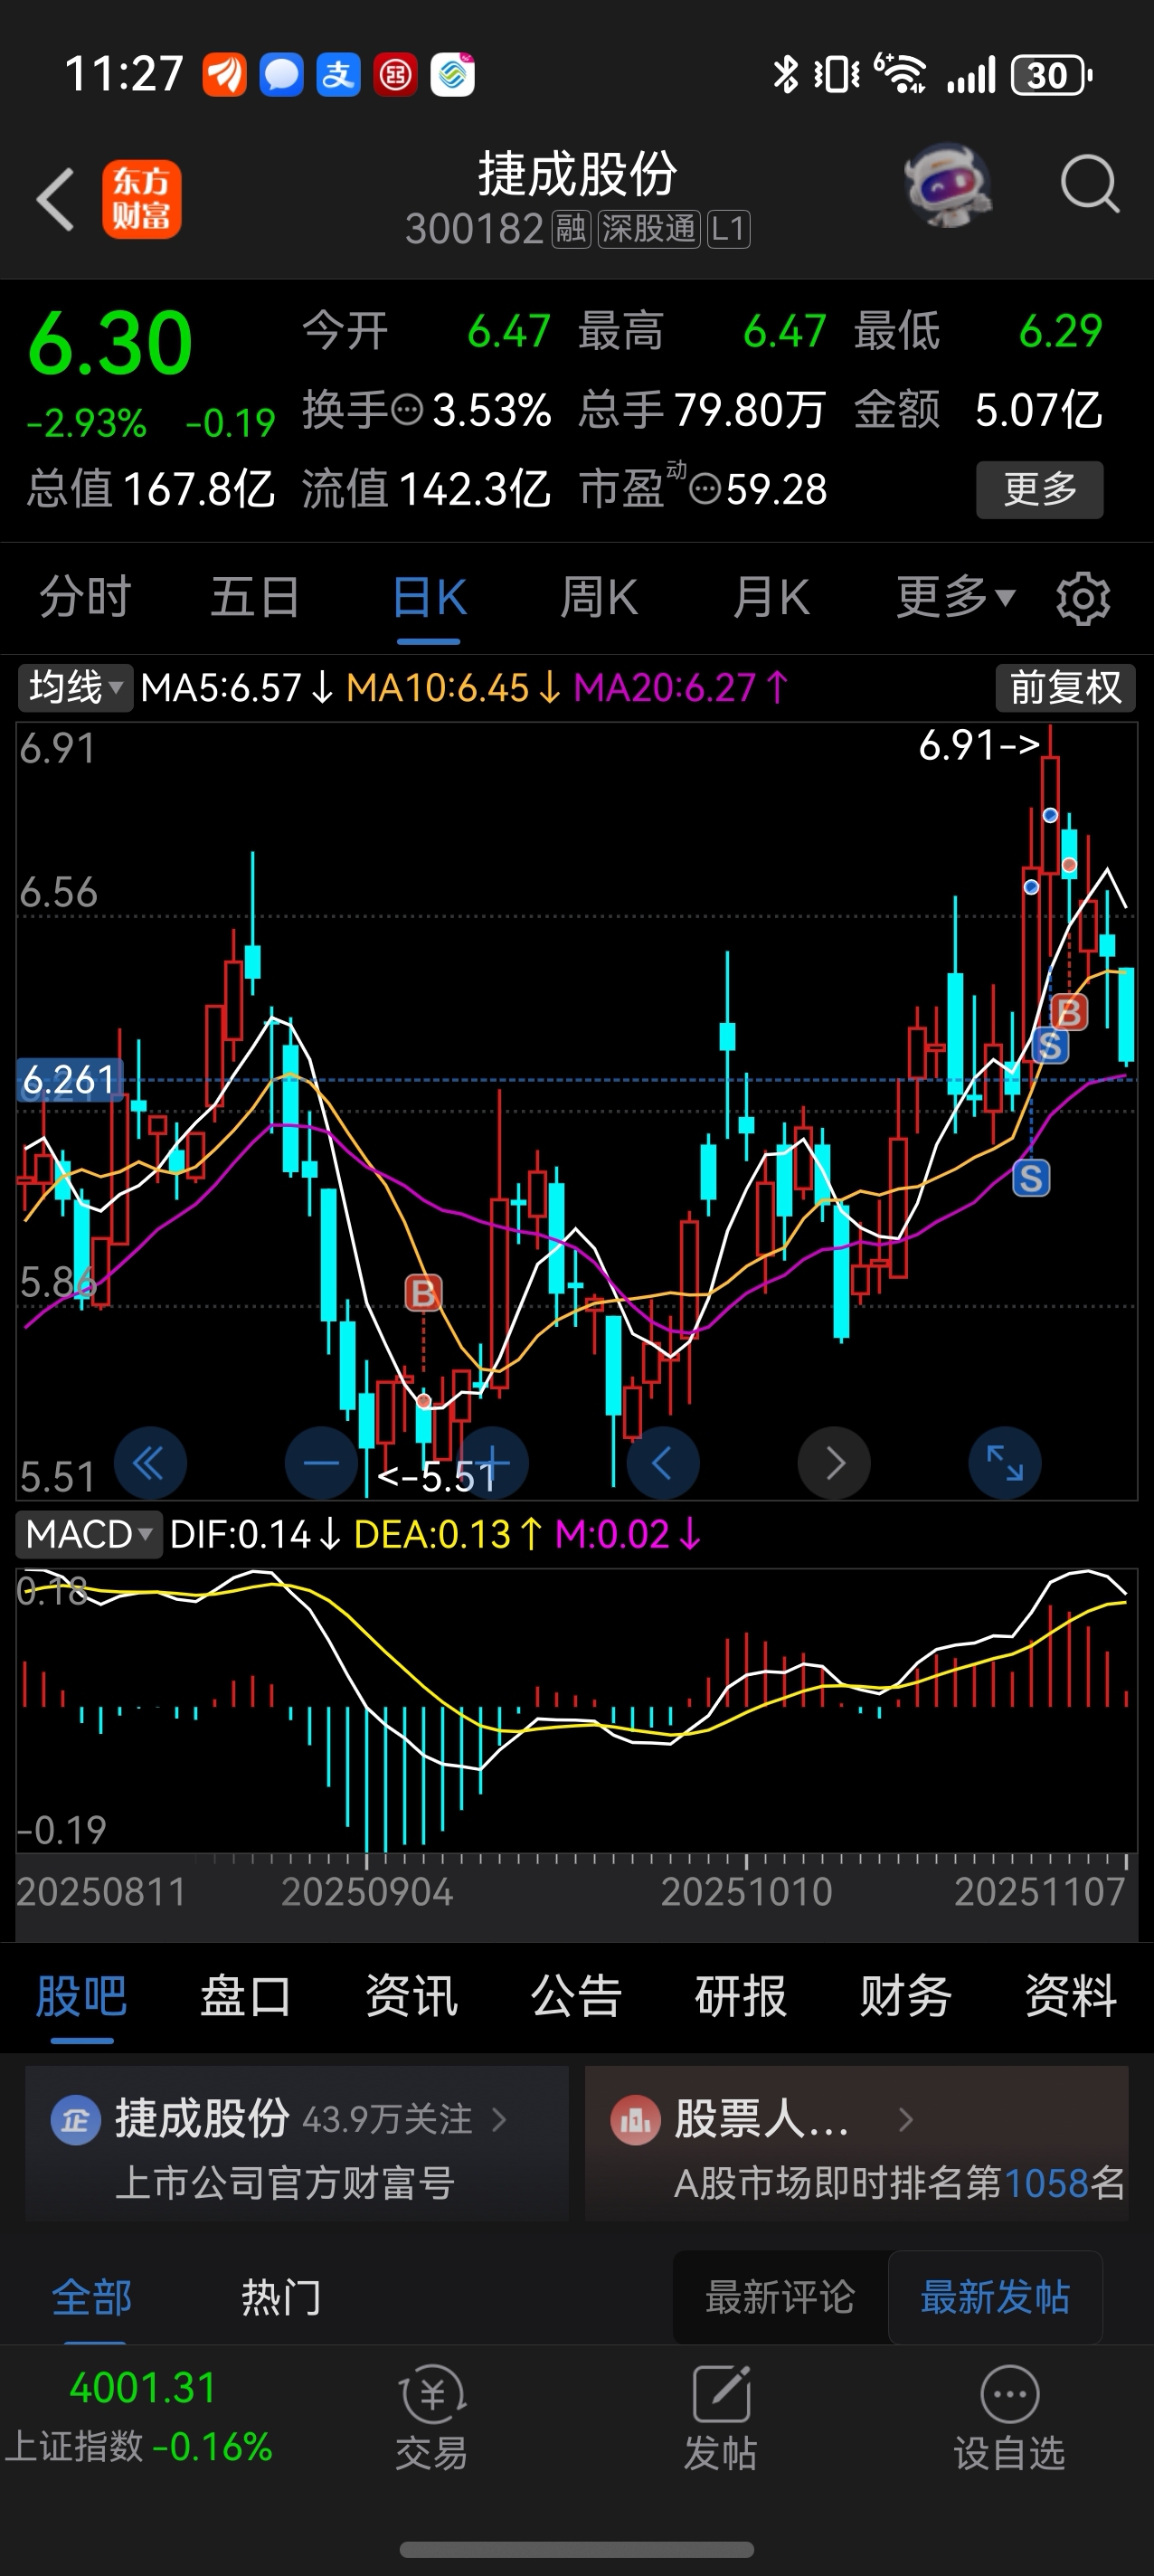
Task: Open the 资讯 section tab
Action: coord(411,1997)
